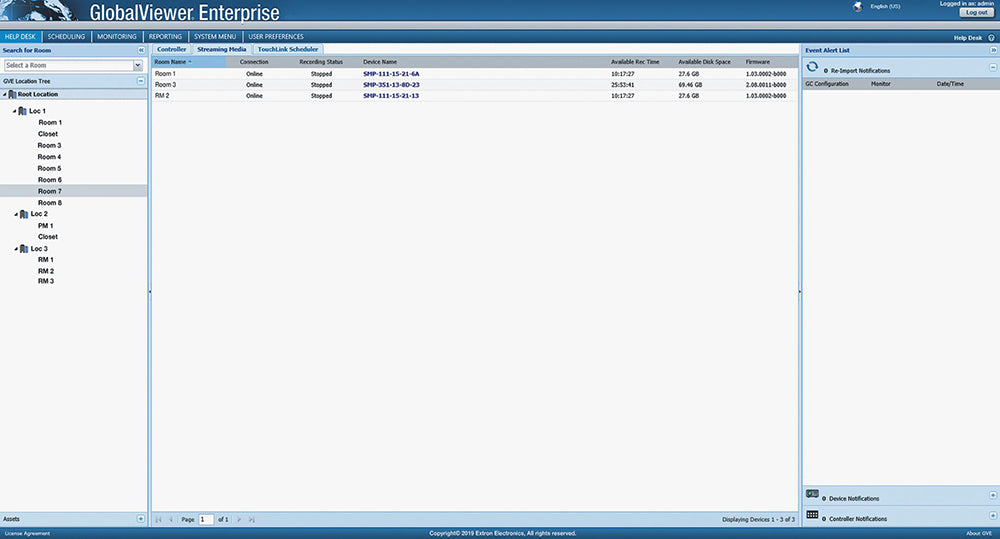Expand the Assets section
Image resolution: width=1000 pixels, height=539 pixels.
click(x=141, y=519)
